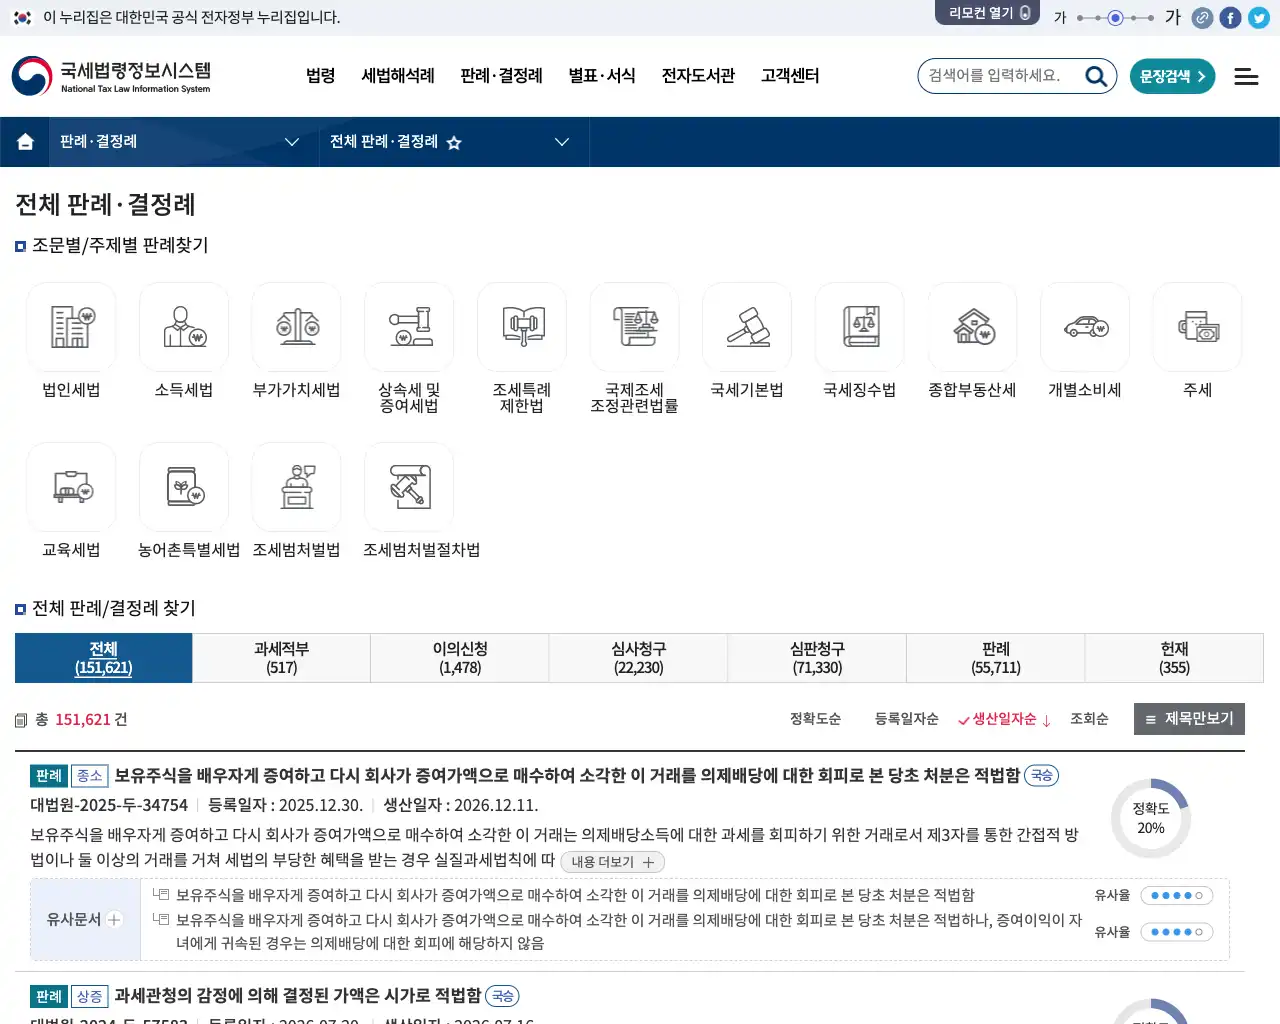Open the 개별소비세 car icon
Screen dimensions: 1280x1024
[x=1085, y=327]
